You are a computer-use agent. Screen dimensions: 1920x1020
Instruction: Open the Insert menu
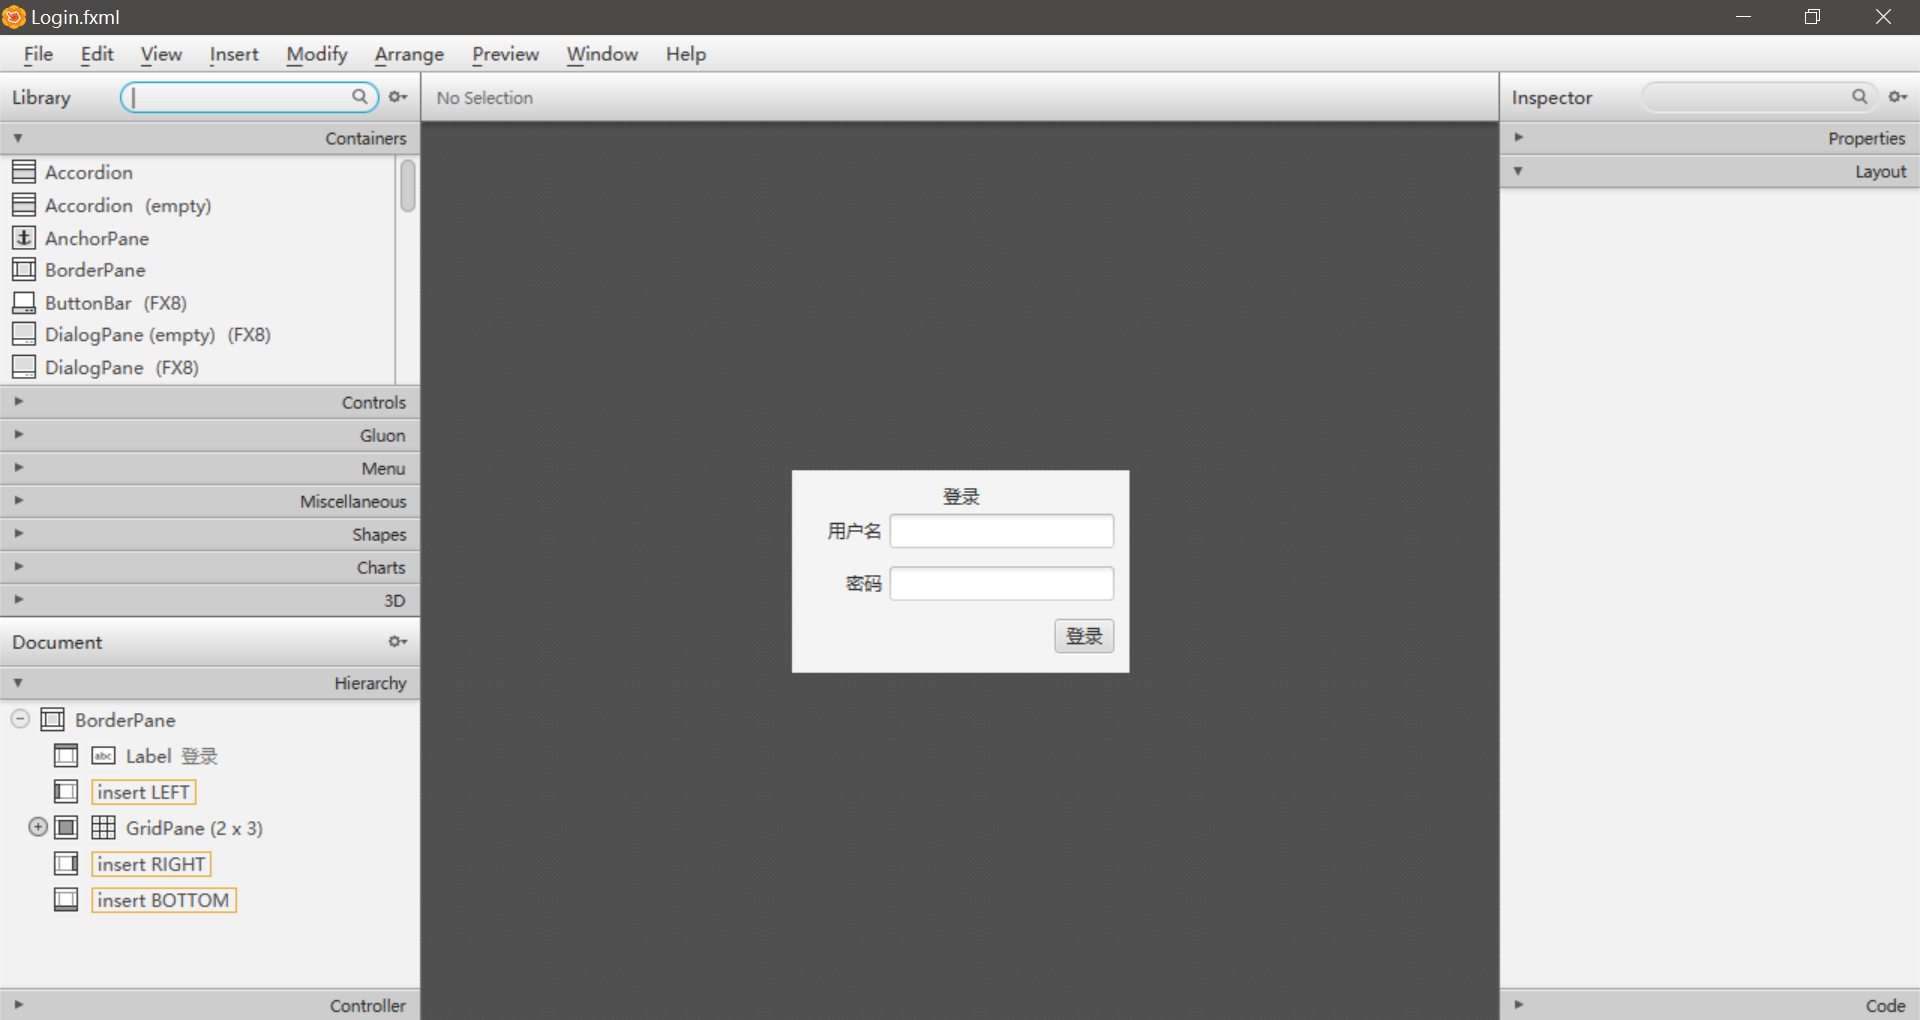(x=234, y=54)
